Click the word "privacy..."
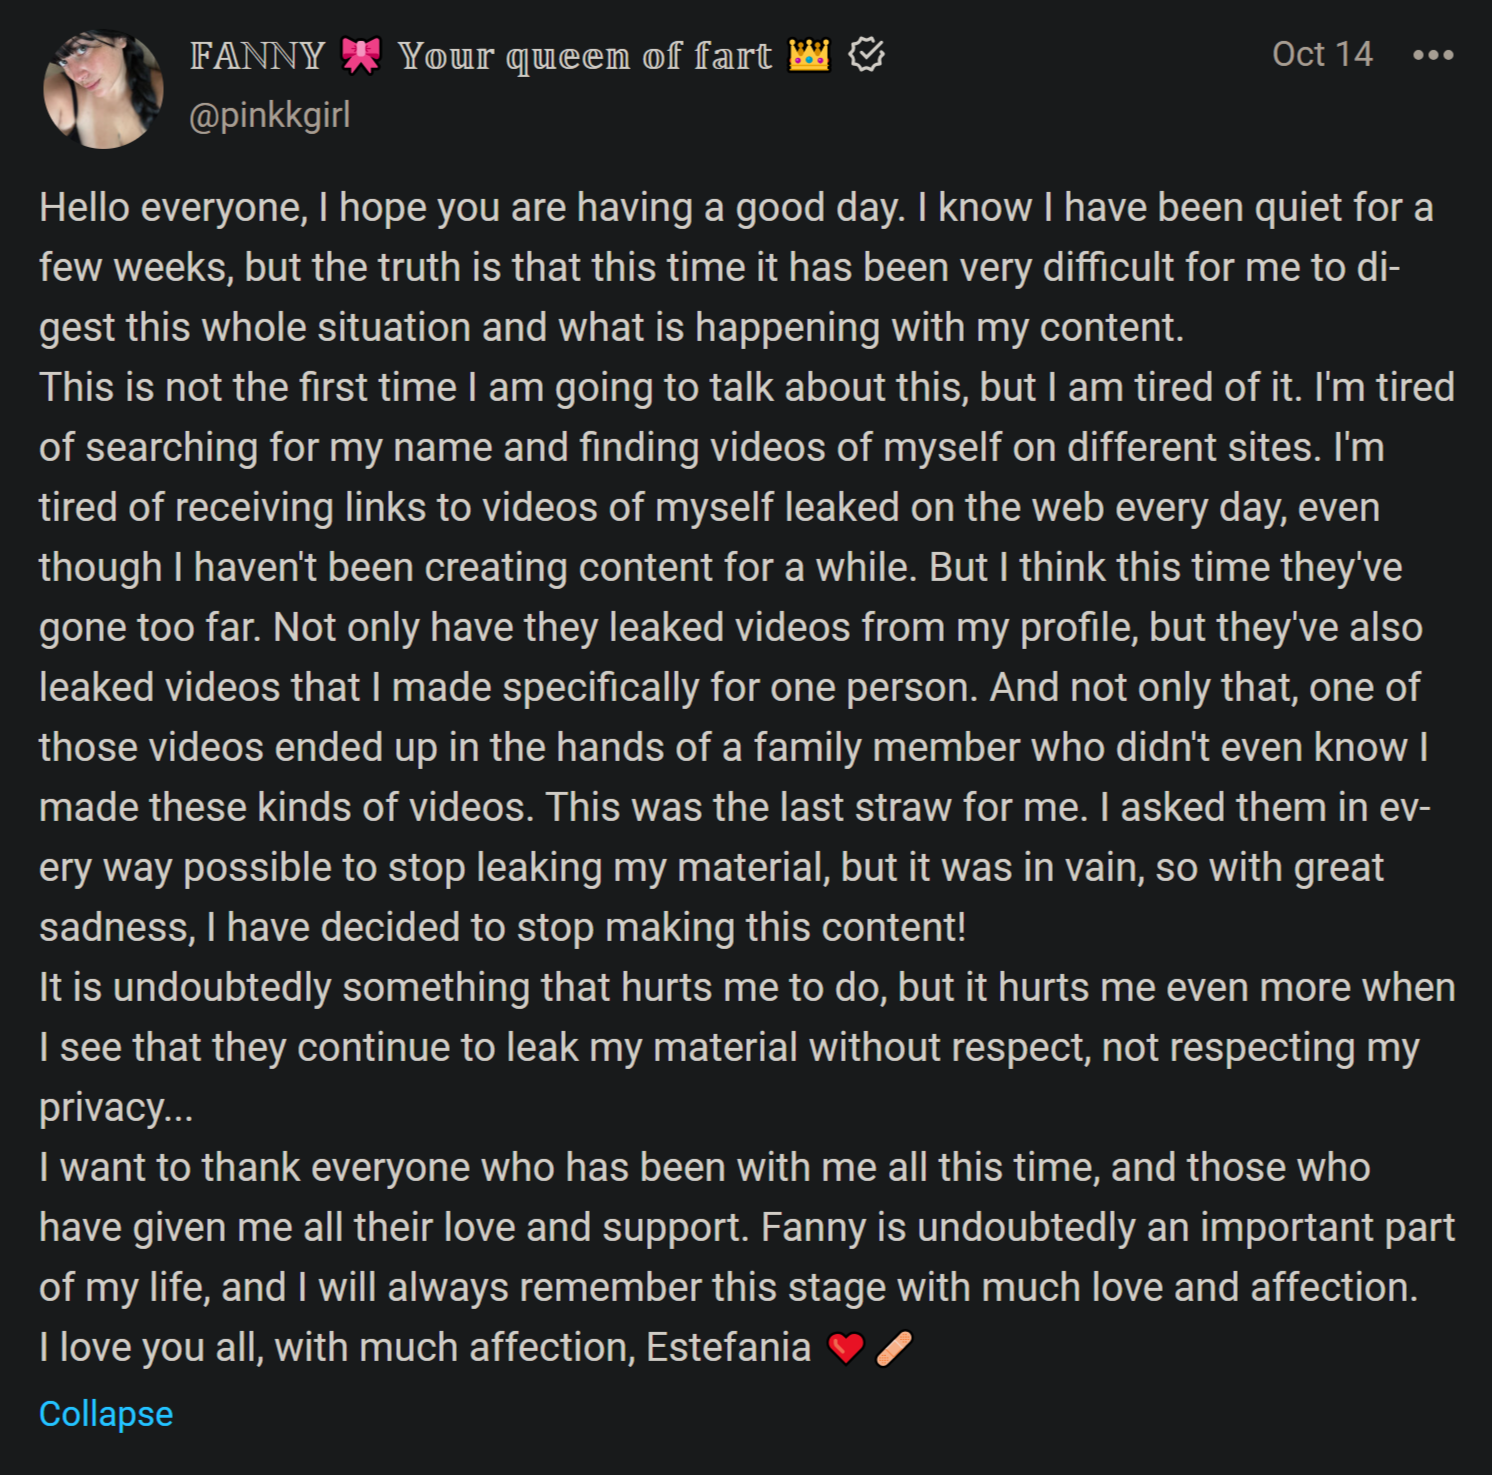Viewport: 1492px width, 1475px height. [x=116, y=1108]
